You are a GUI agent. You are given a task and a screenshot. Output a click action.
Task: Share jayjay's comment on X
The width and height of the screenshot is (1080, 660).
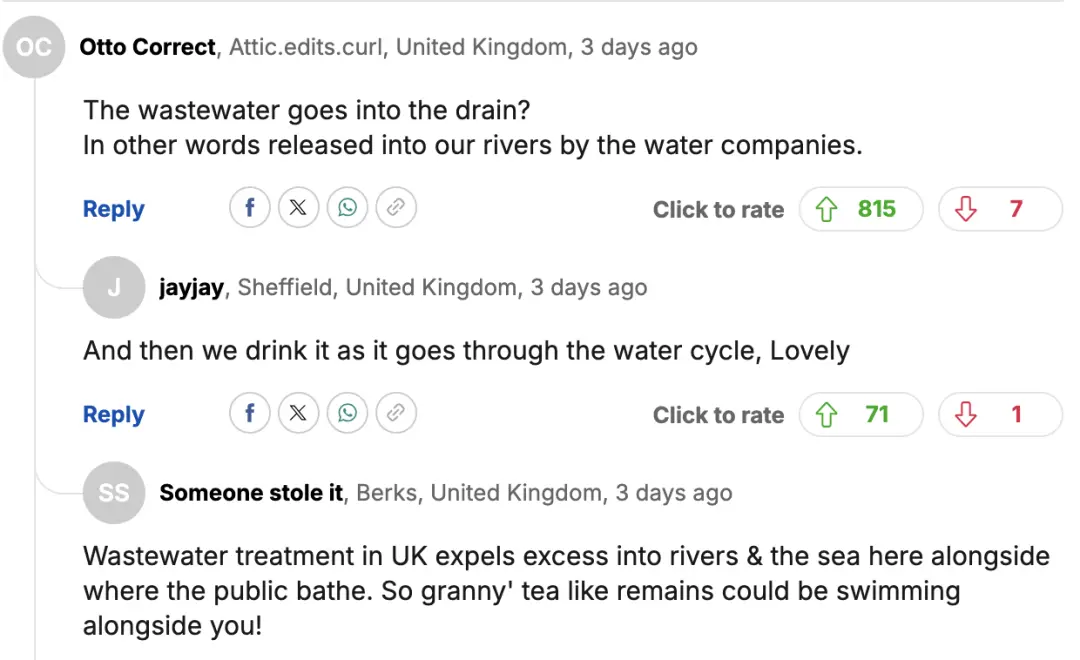[x=298, y=413]
